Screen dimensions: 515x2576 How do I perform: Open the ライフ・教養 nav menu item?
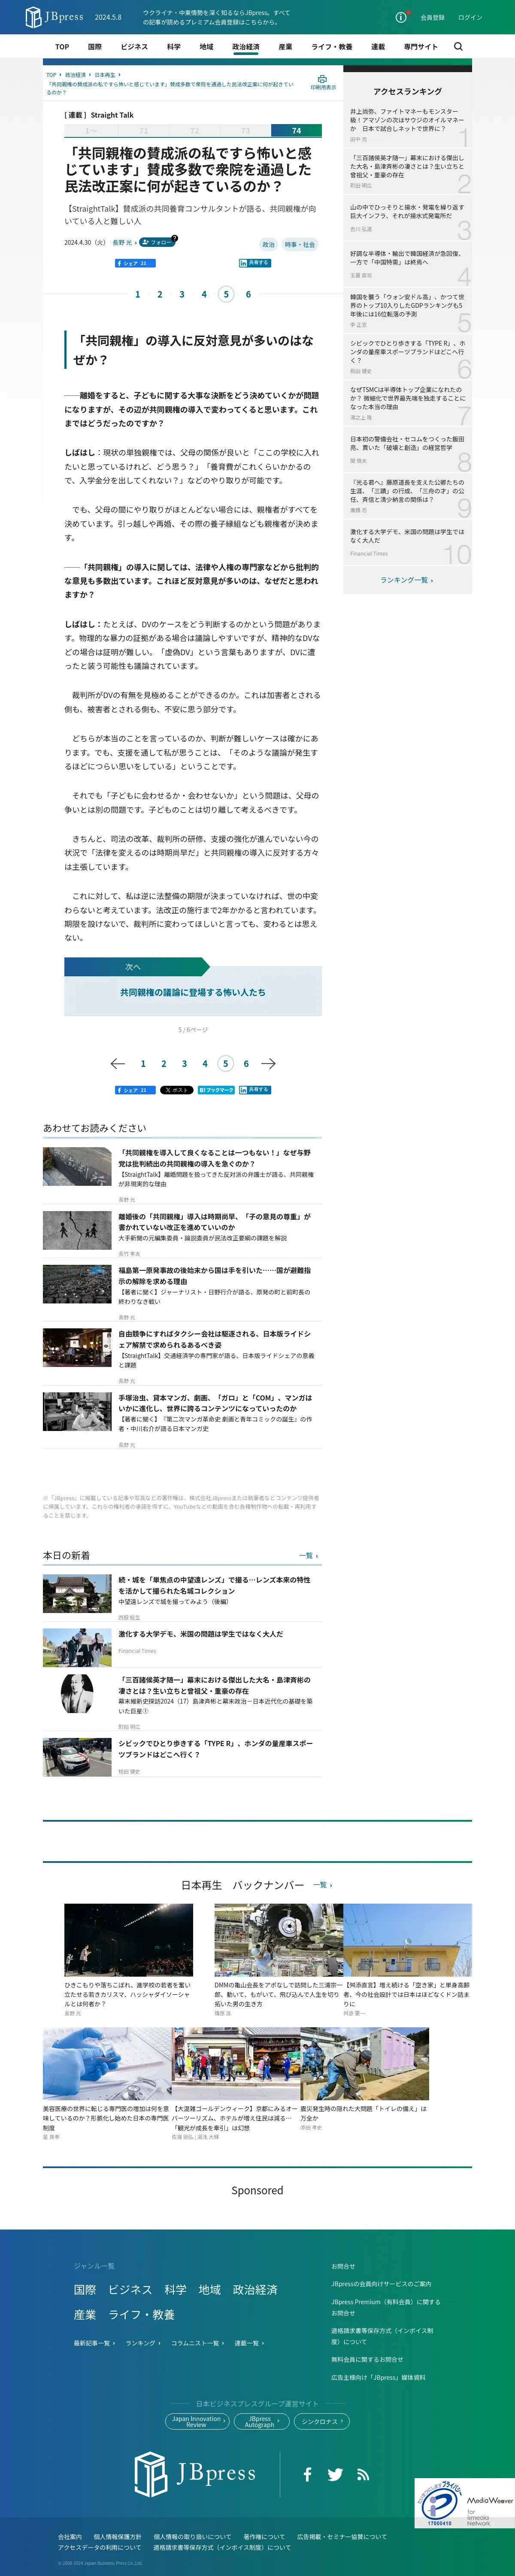pos(332,47)
